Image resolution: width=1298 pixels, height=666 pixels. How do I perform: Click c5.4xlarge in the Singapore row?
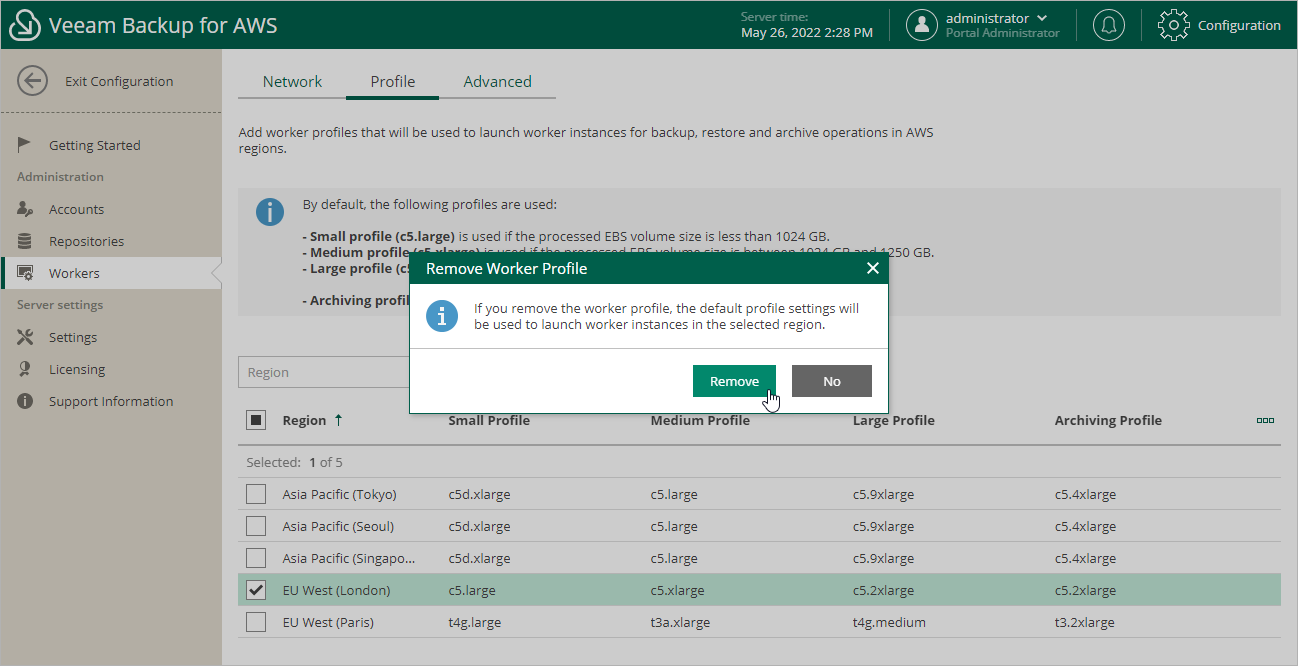point(1085,558)
